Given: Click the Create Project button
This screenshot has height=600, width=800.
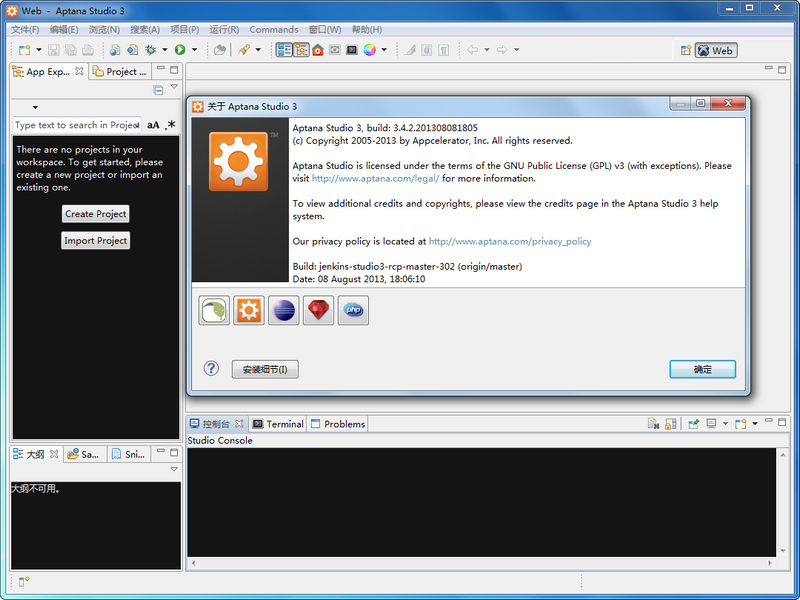Looking at the screenshot, I should pyautogui.click(x=95, y=213).
